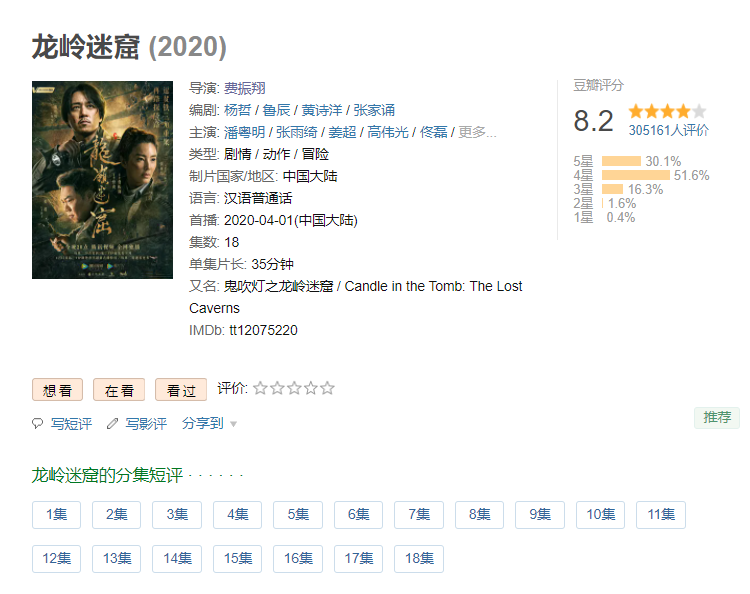Open short reviews for episode 1集
The height and width of the screenshot is (594, 750).
point(56,515)
